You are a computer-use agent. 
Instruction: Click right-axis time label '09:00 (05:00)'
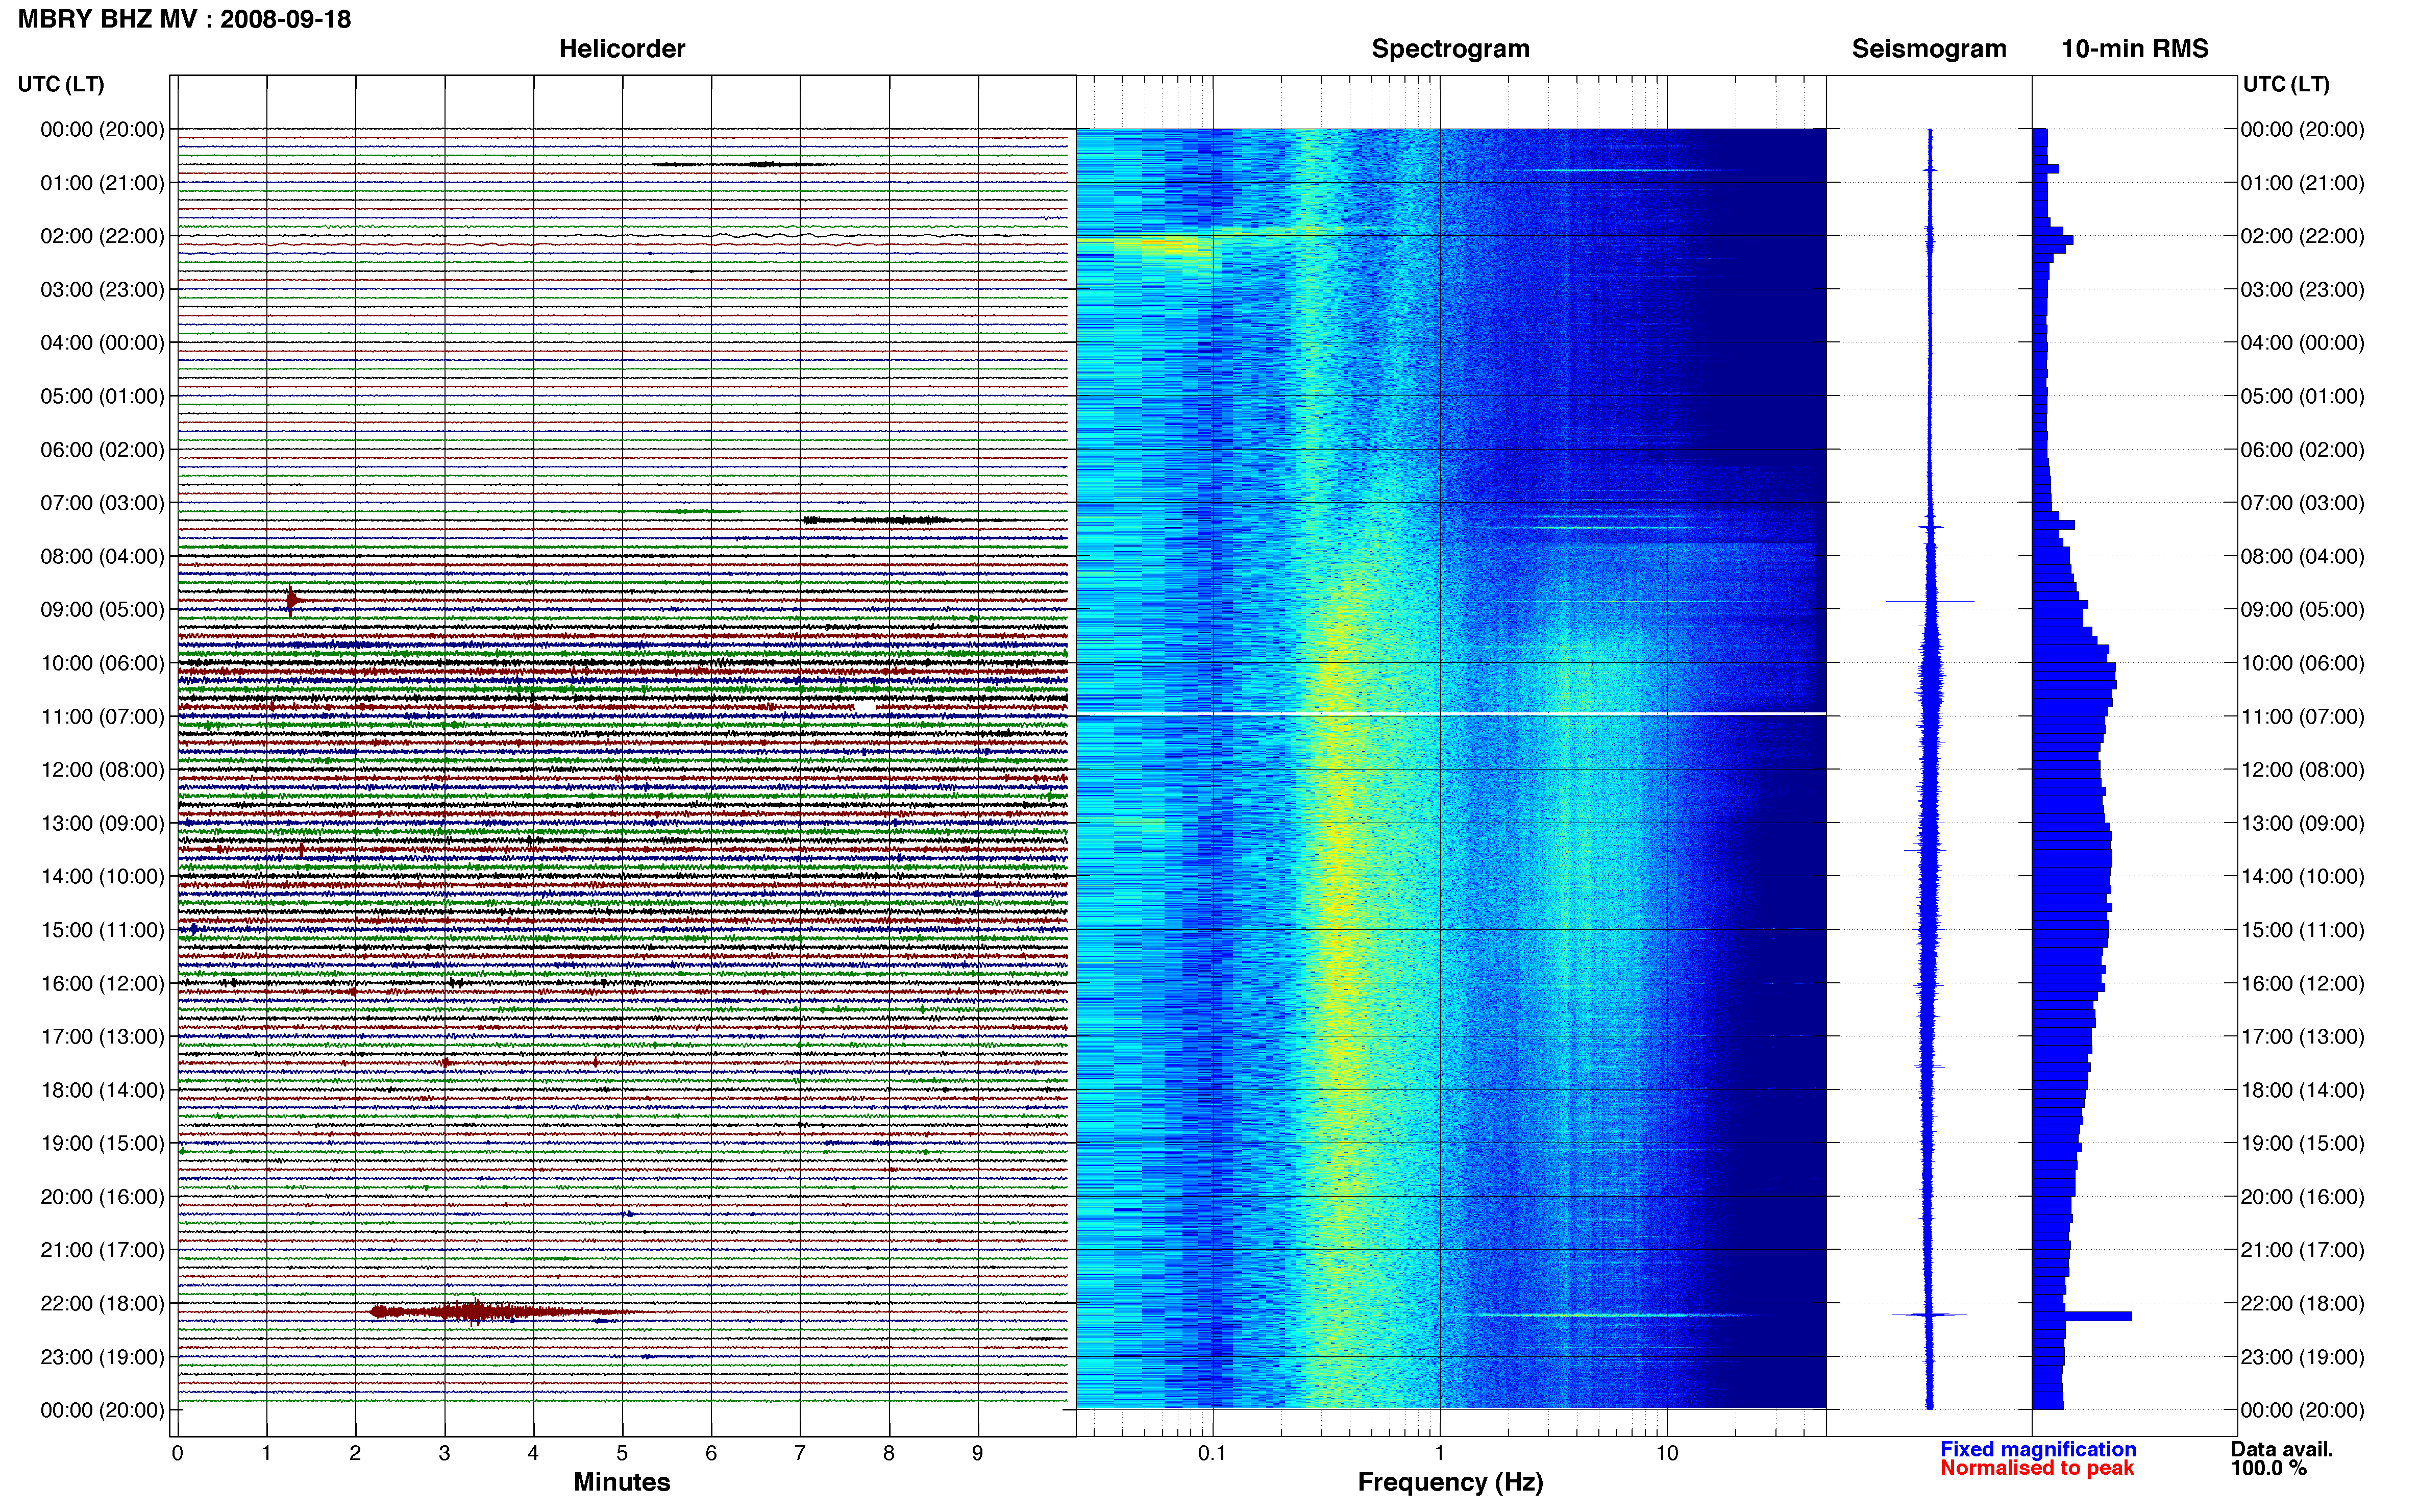2302,610
